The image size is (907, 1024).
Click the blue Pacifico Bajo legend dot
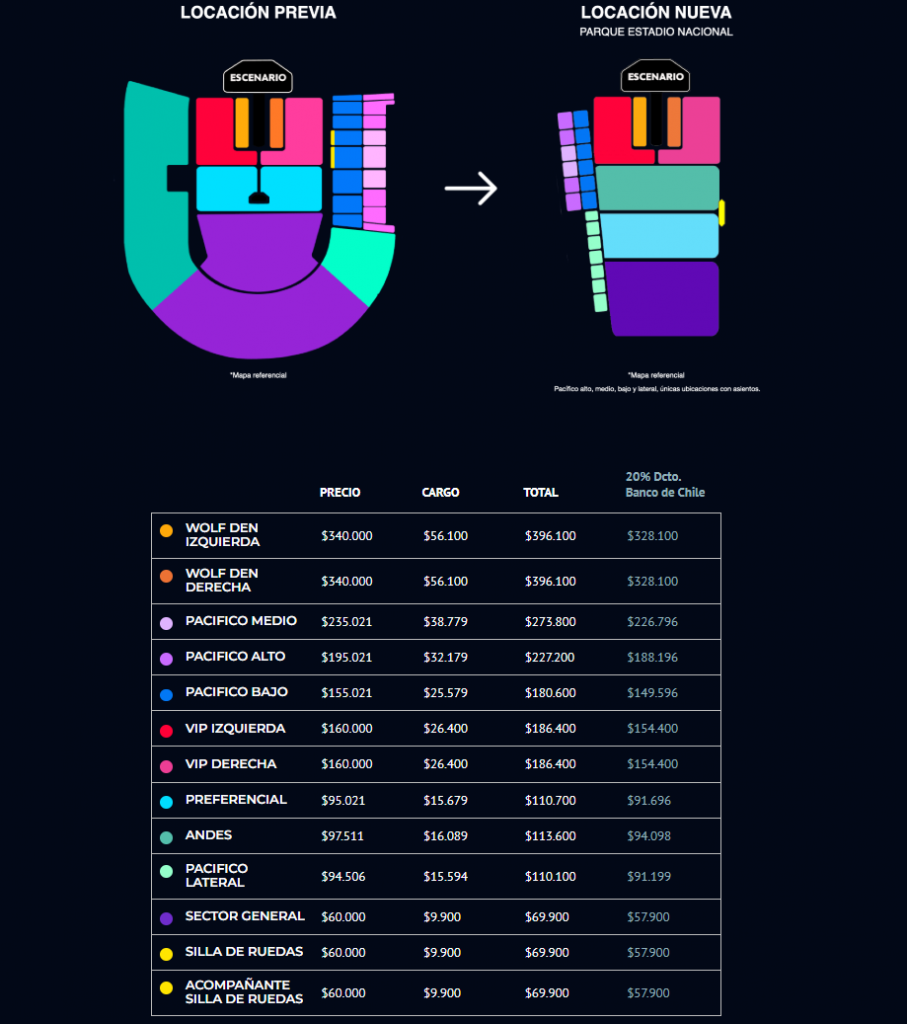[x=167, y=695]
